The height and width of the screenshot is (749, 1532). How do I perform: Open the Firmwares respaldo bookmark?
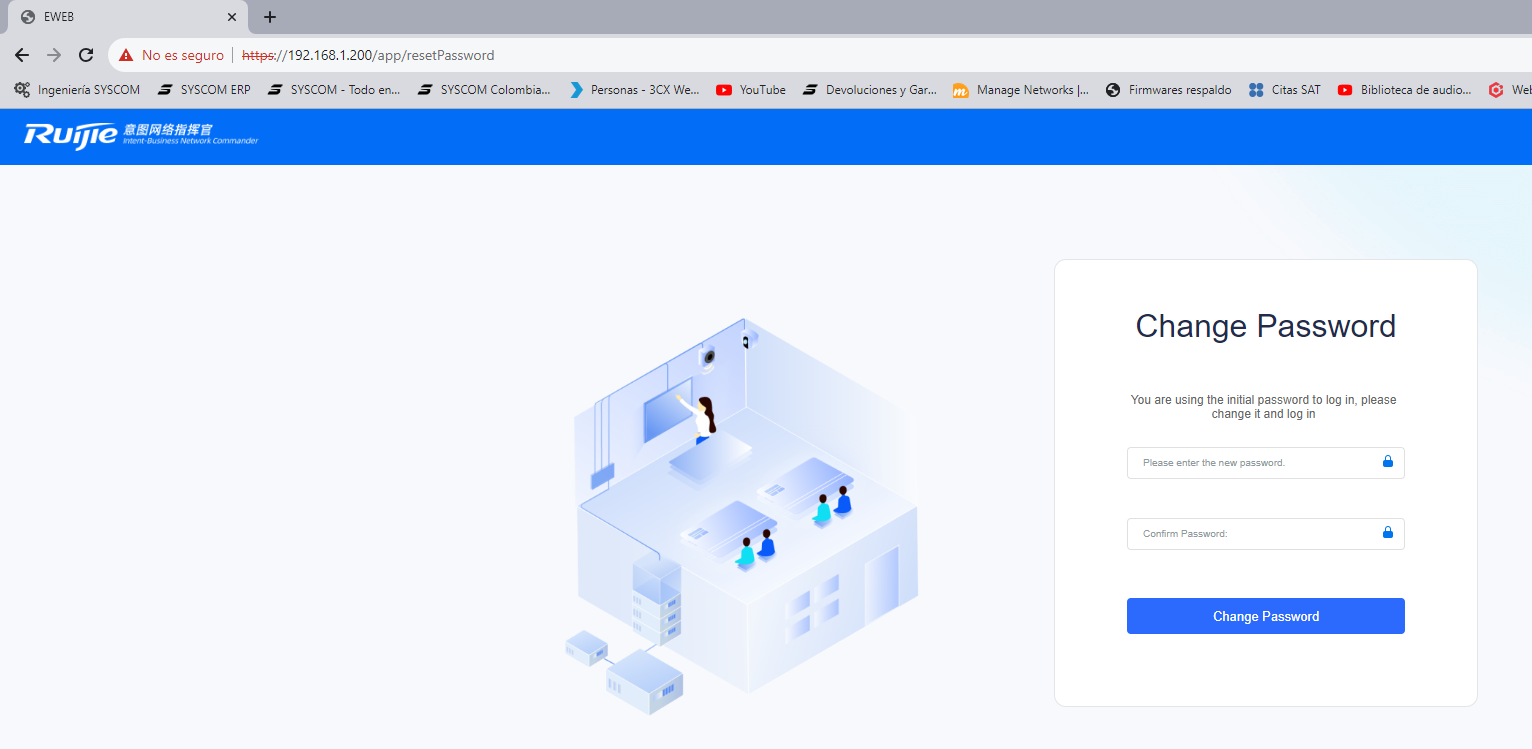1168,90
